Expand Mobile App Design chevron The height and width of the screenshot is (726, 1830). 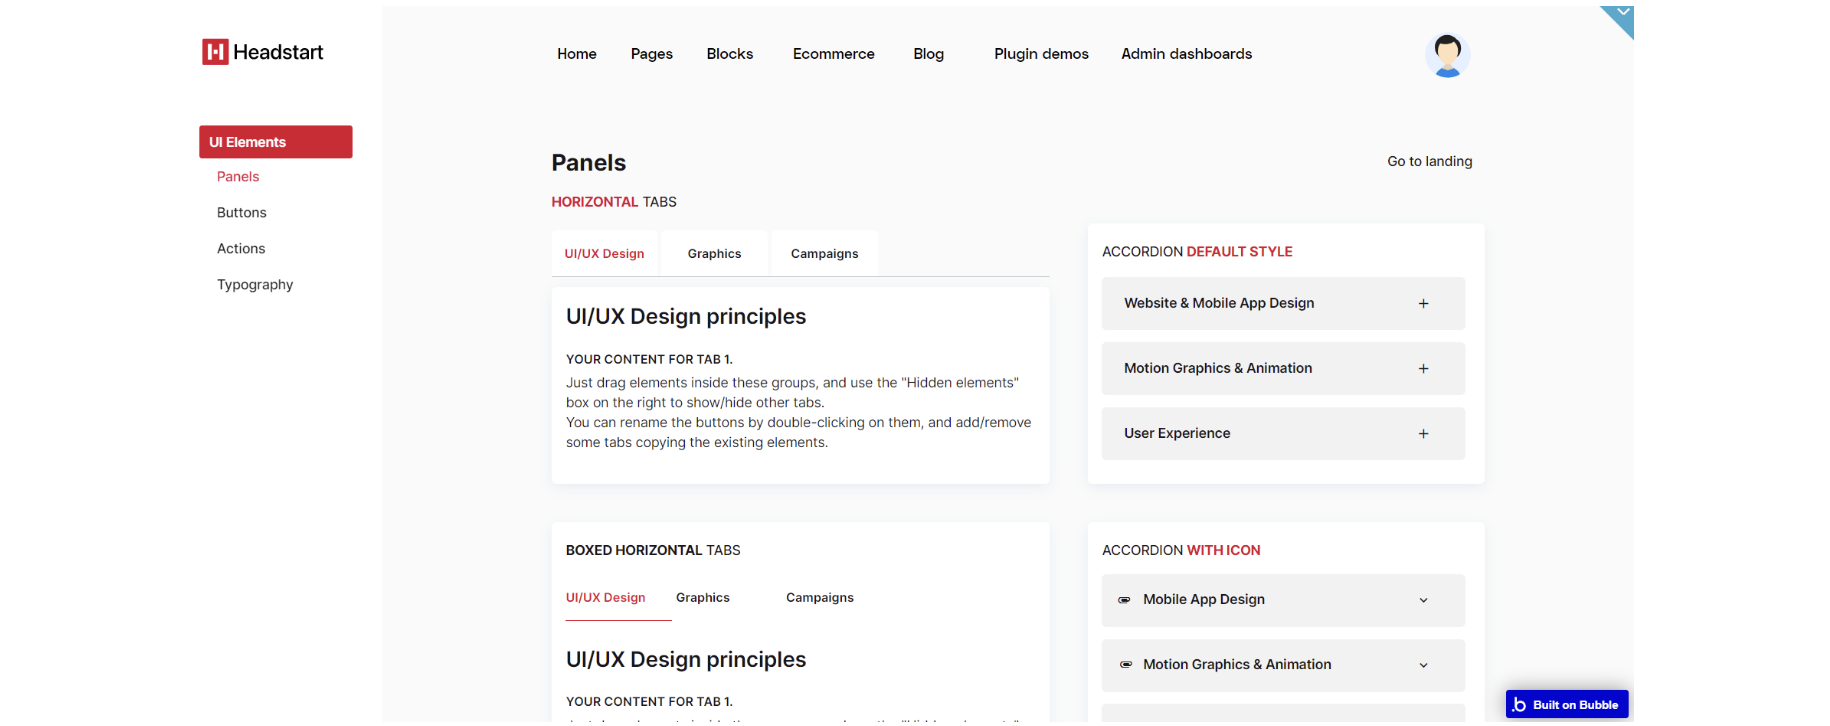tap(1423, 600)
